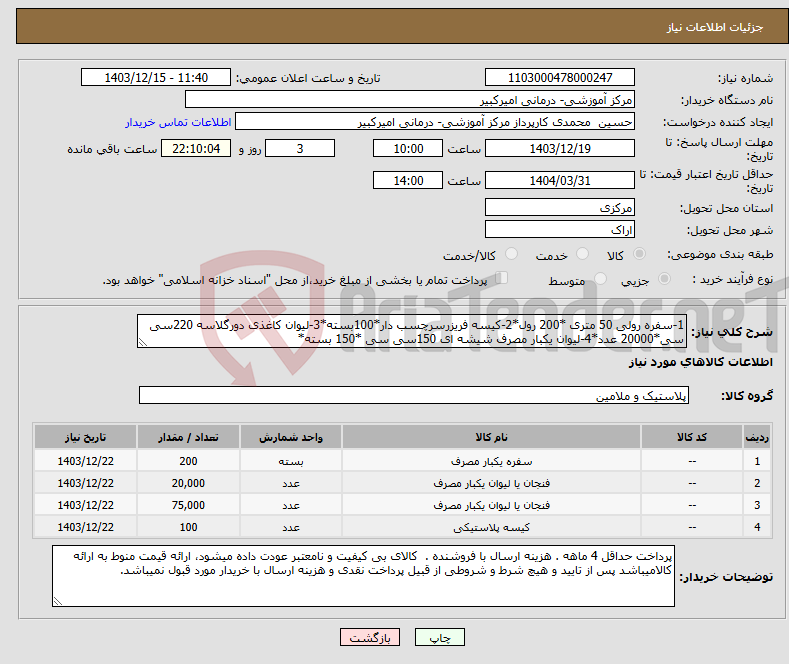Click the response deadline date 1403/12/19

560,148
